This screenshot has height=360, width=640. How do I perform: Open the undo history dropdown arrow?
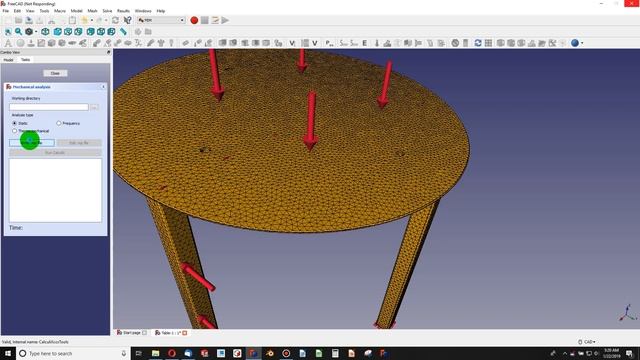click(92, 20)
